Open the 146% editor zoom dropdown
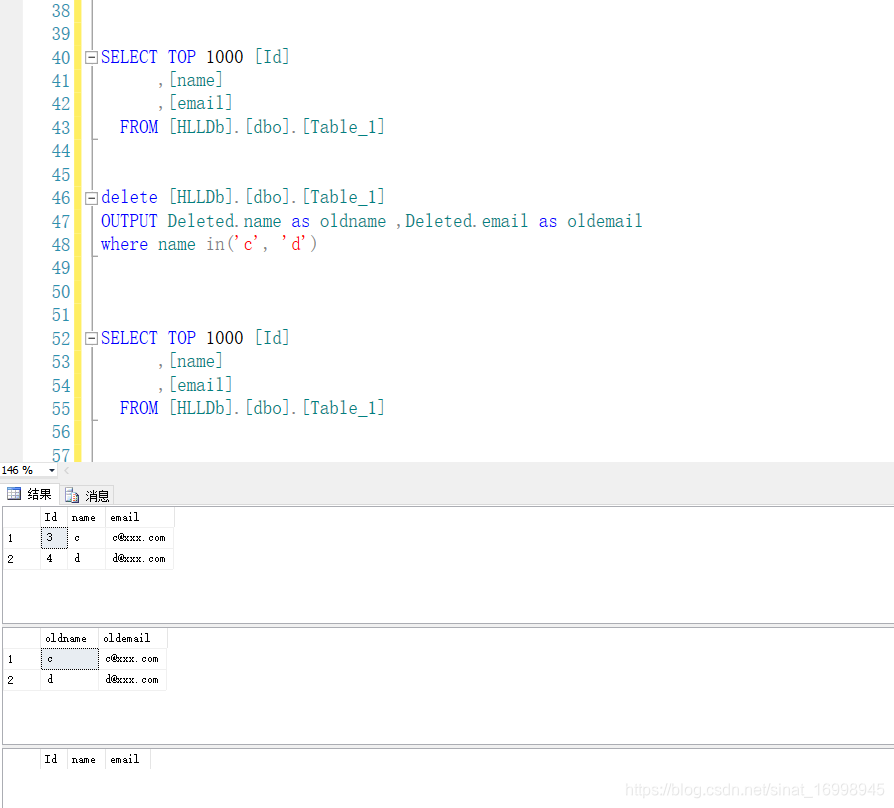Image resolution: width=894 pixels, height=808 pixels. tap(49, 470)
